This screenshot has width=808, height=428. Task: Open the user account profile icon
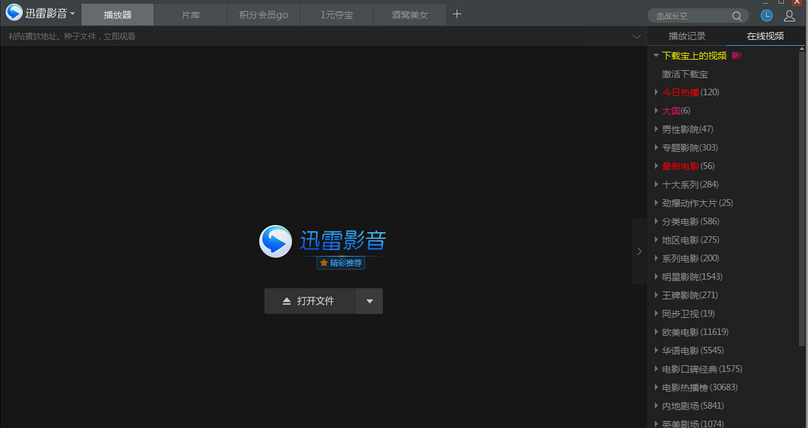coord(789,15)
